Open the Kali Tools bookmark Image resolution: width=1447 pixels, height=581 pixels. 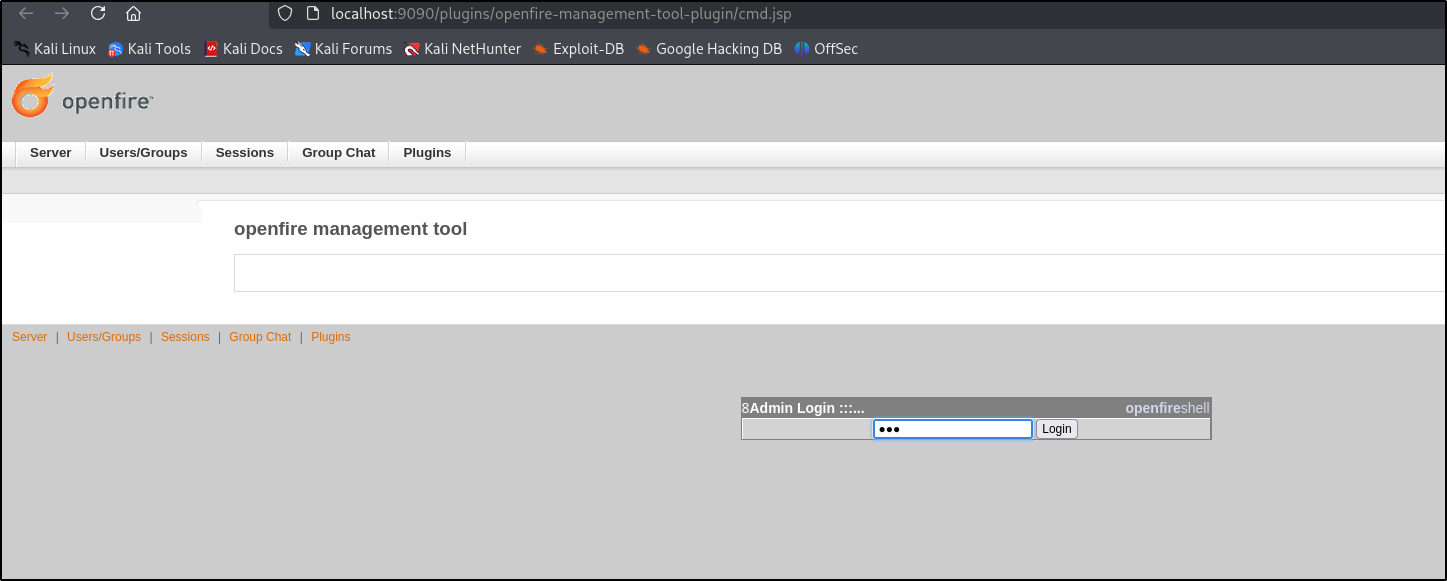tap(149, 49)
